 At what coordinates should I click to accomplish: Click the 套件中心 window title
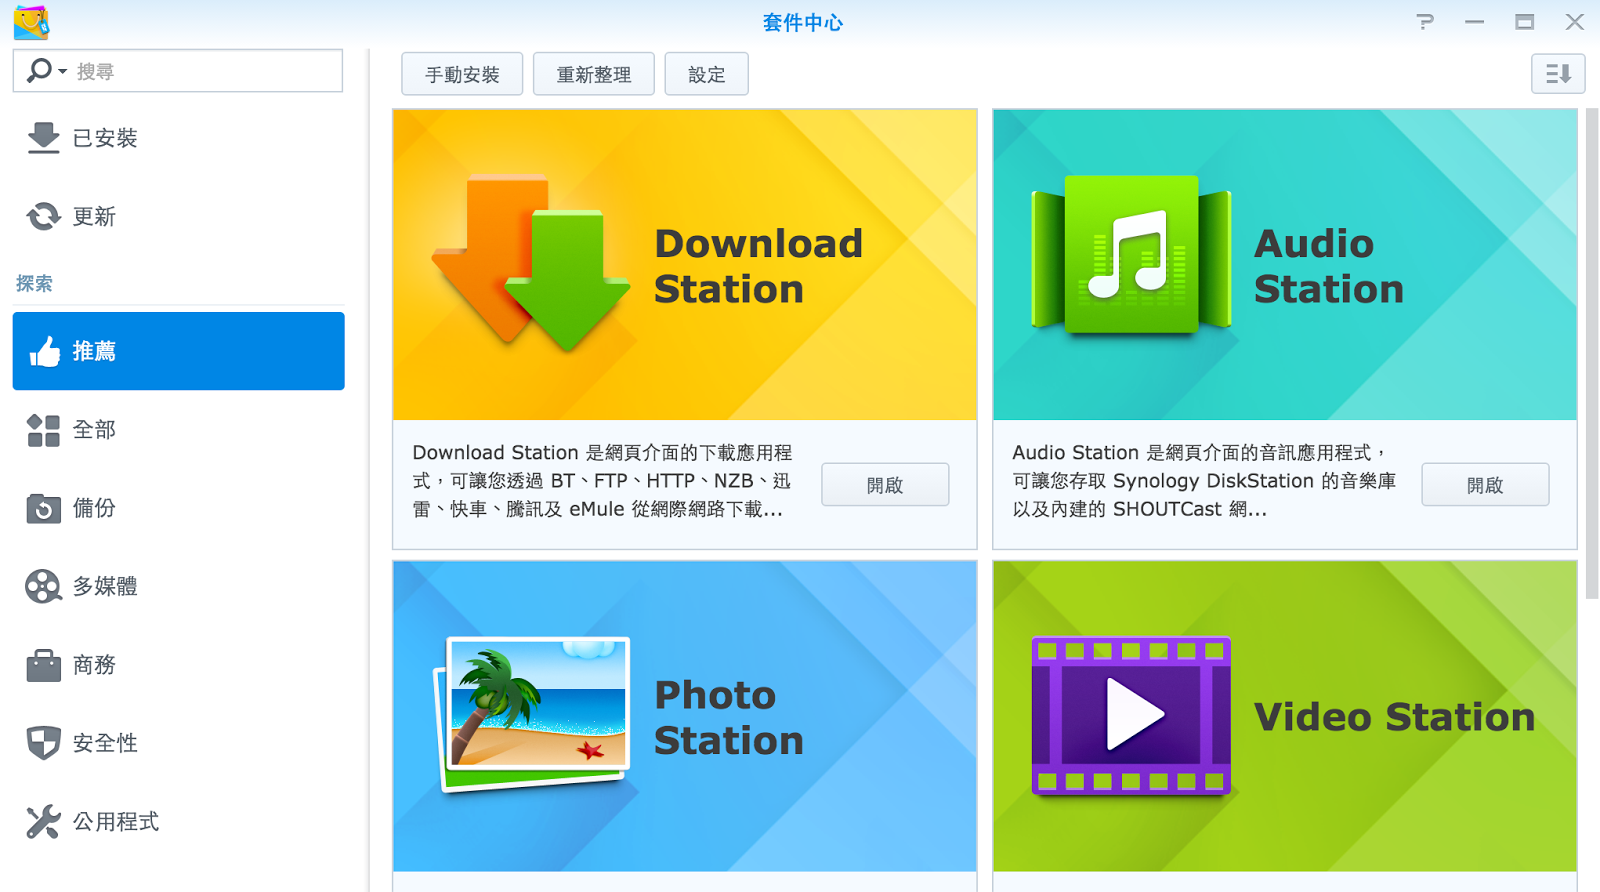(x=803, y=22)
